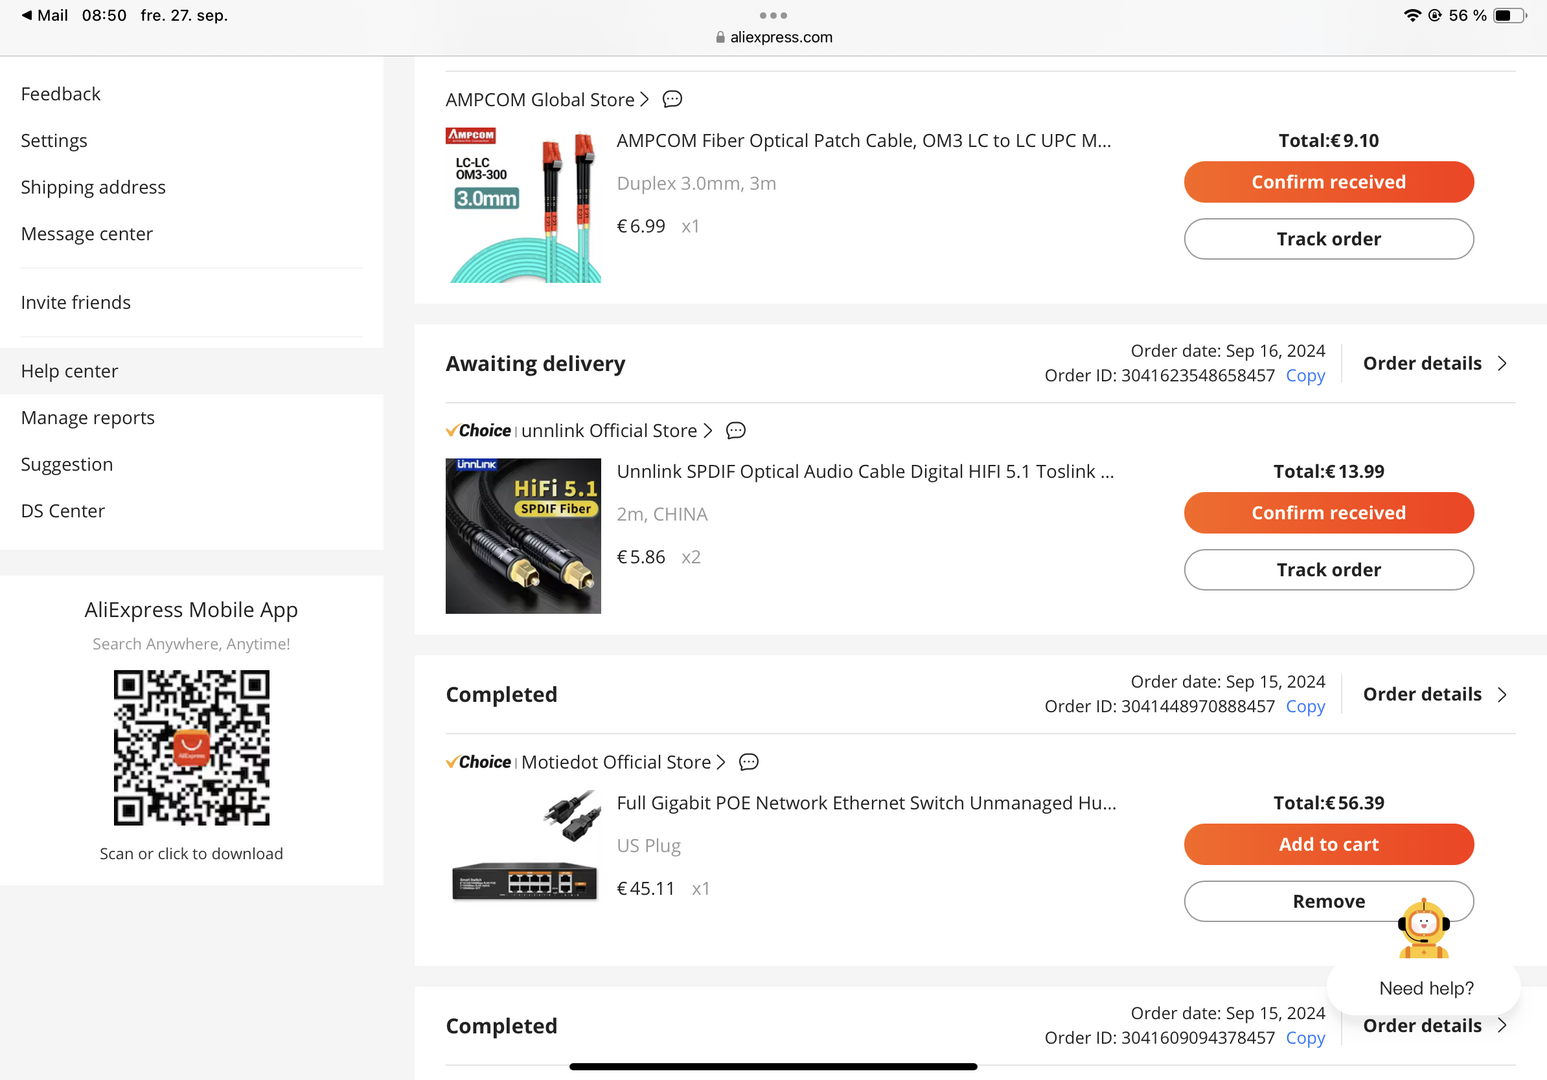The width and height of the screenshot is (1547, 1080).
Task: Copy order ID 3041623548658457
Action: pos(1305,376)
